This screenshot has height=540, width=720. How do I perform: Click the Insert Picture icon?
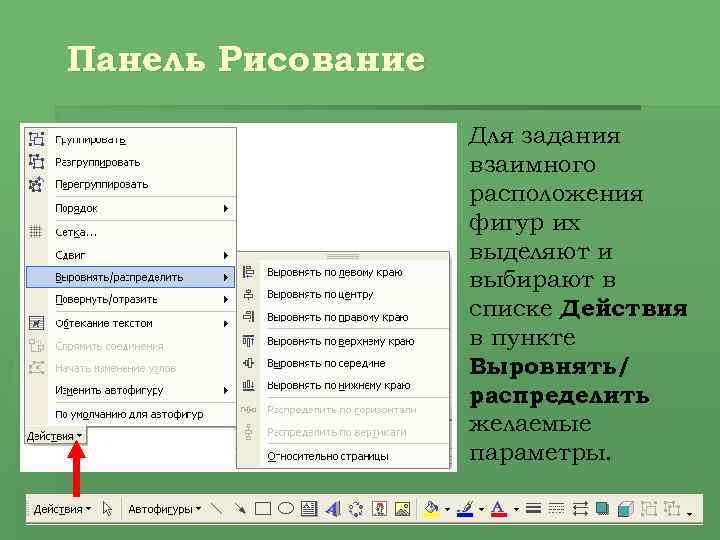click(402, 509)
